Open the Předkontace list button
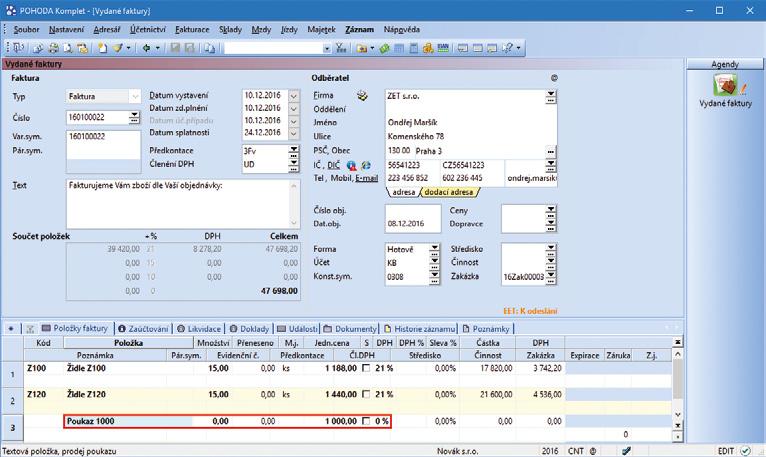The width and height of the screenshot is (766, 457). point(293,151)
